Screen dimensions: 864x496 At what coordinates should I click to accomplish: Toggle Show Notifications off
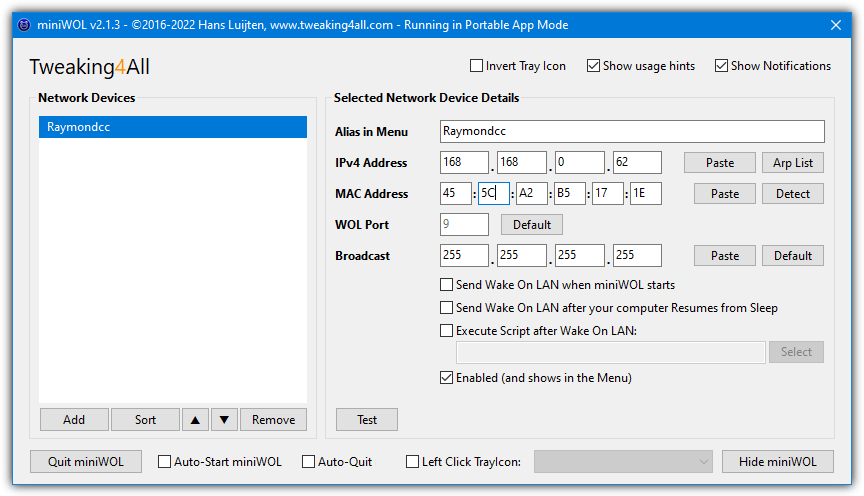(721, 66)
